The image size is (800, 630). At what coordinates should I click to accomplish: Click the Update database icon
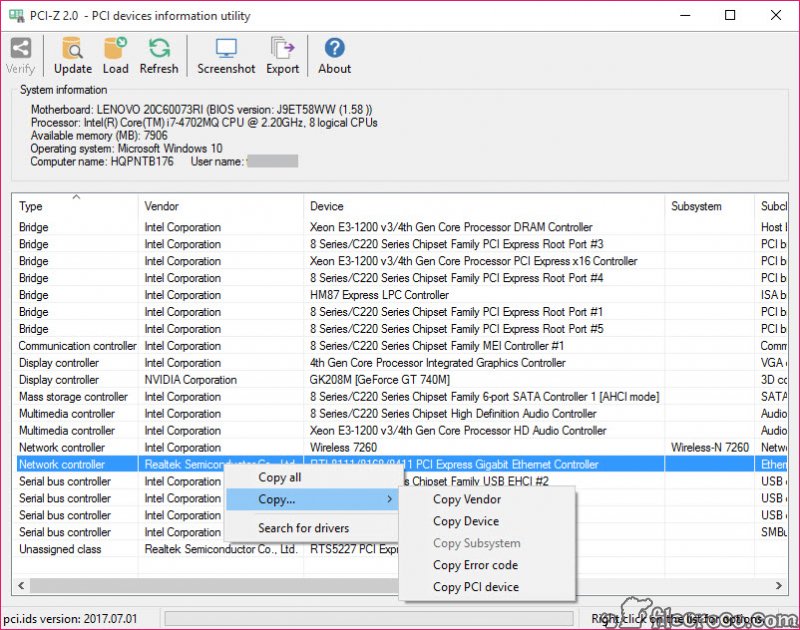pyautogui.click(x=72, y=48)
